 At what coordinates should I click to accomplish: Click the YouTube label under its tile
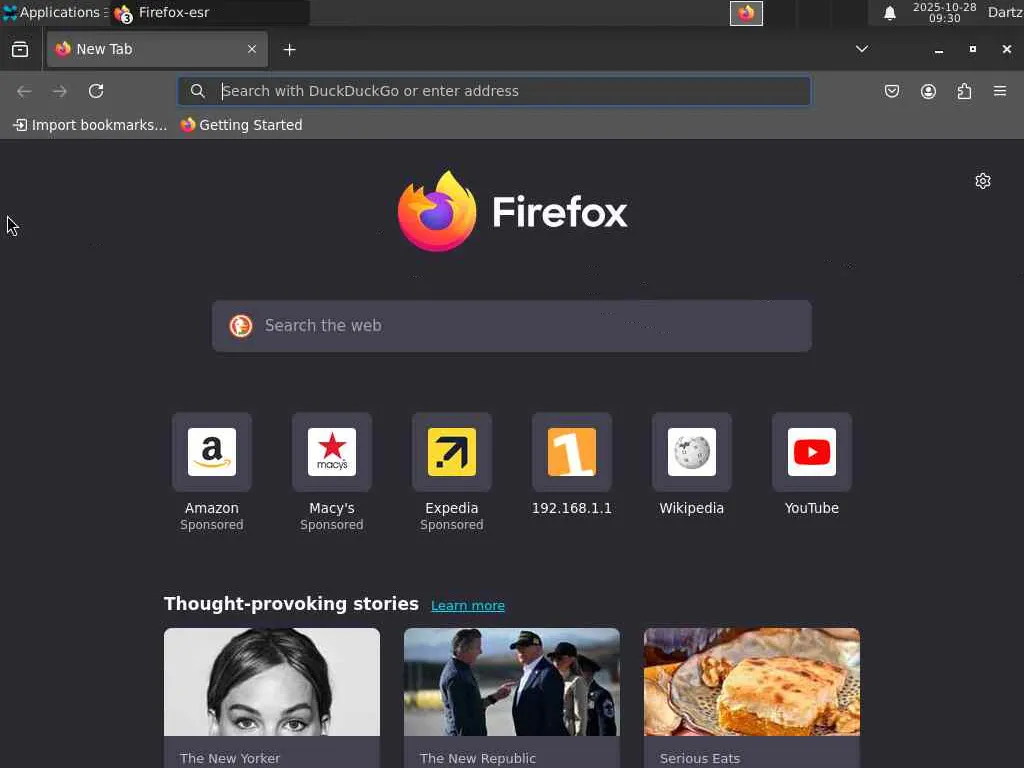click(x=812, y=508)
